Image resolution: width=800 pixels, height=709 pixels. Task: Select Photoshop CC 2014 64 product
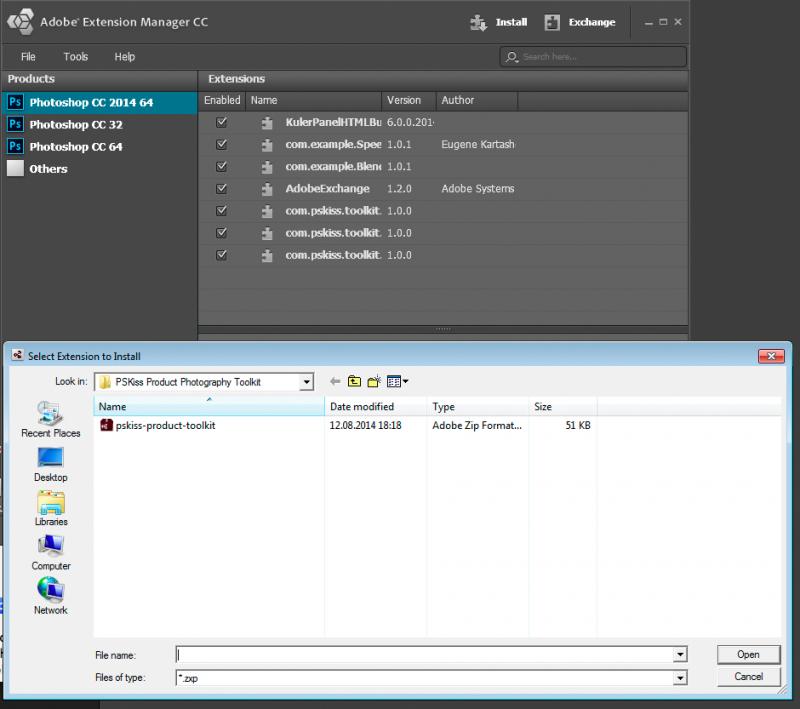(99, 103)
